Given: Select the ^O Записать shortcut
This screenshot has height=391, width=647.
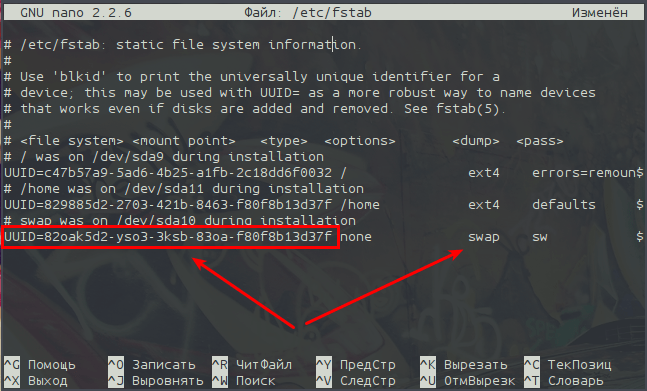Looking at the screenshot, I should click(x=151, y=365).
